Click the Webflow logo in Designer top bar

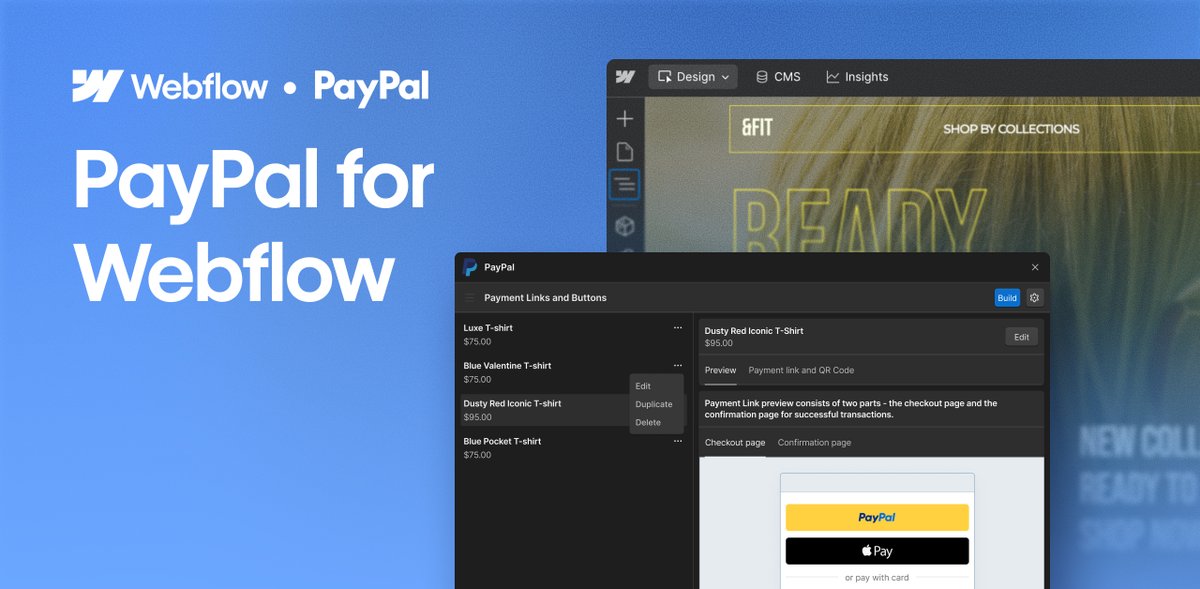(625, 77)
